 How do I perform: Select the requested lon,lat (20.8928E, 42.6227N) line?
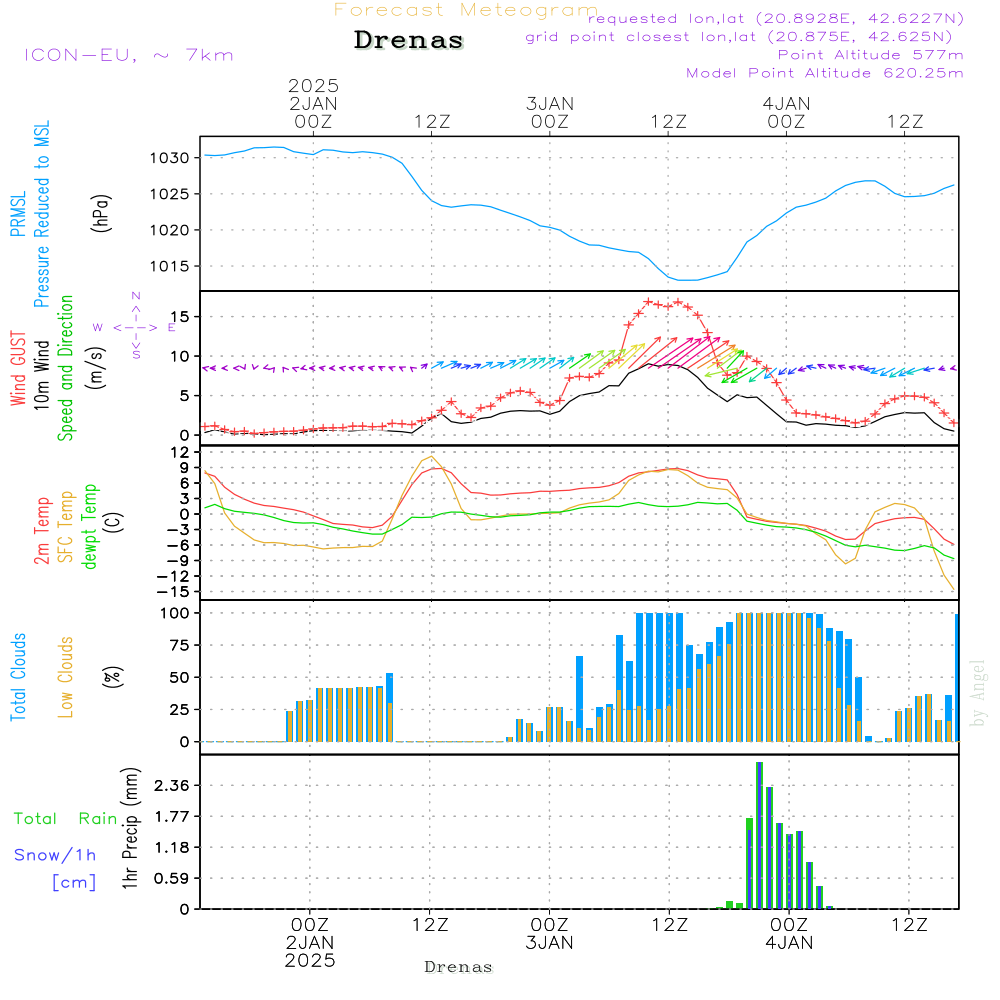click(776, 19)
